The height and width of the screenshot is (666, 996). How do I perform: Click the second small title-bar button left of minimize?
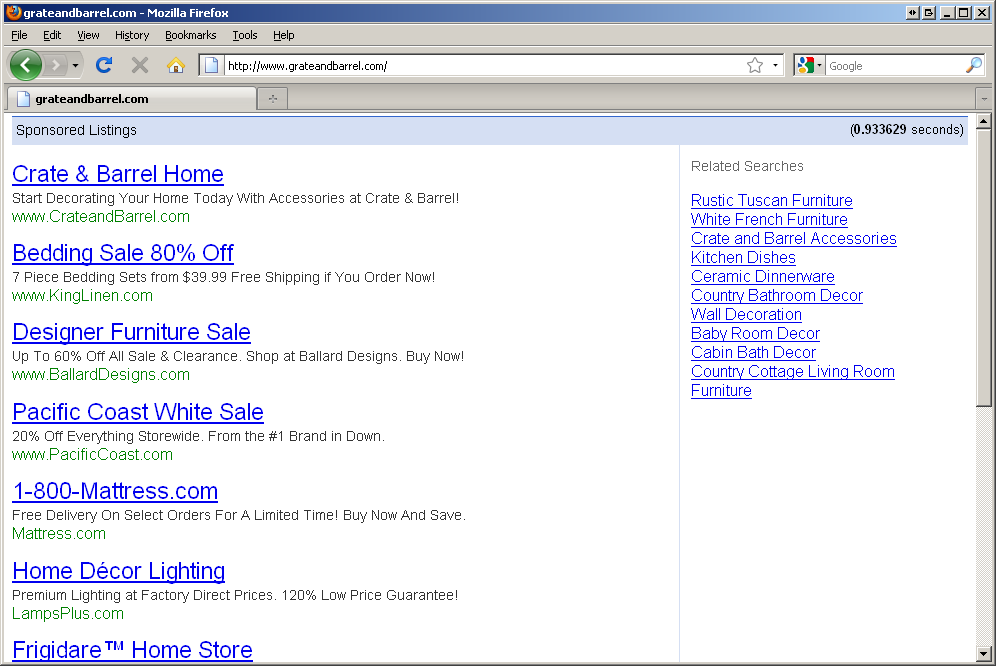pos(929,13)
